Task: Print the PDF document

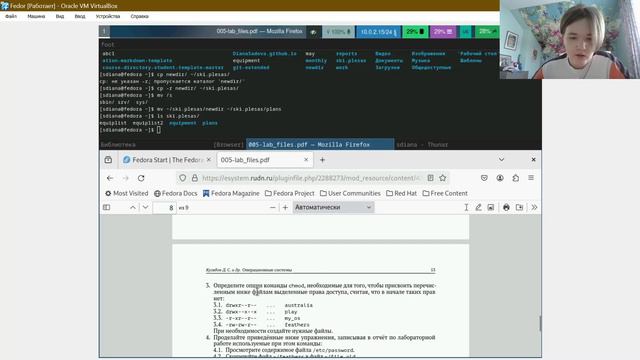Action: click(x=506, y=207)
